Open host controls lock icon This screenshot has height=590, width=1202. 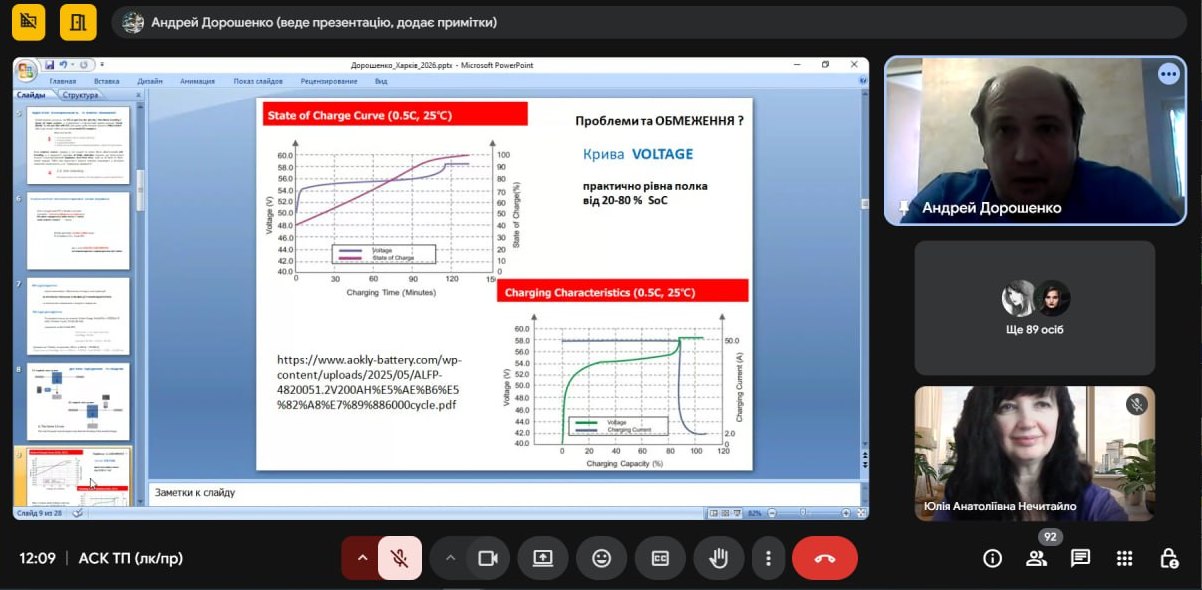tap(1168, 558)
